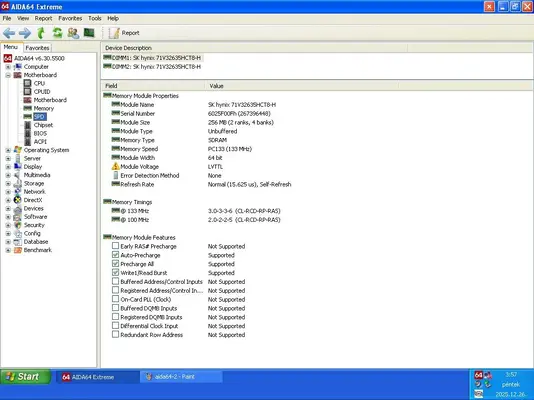Toggle Redundant Row Address checkbox
This screenshot has width=534, height=400.
(x=115, y=334)
